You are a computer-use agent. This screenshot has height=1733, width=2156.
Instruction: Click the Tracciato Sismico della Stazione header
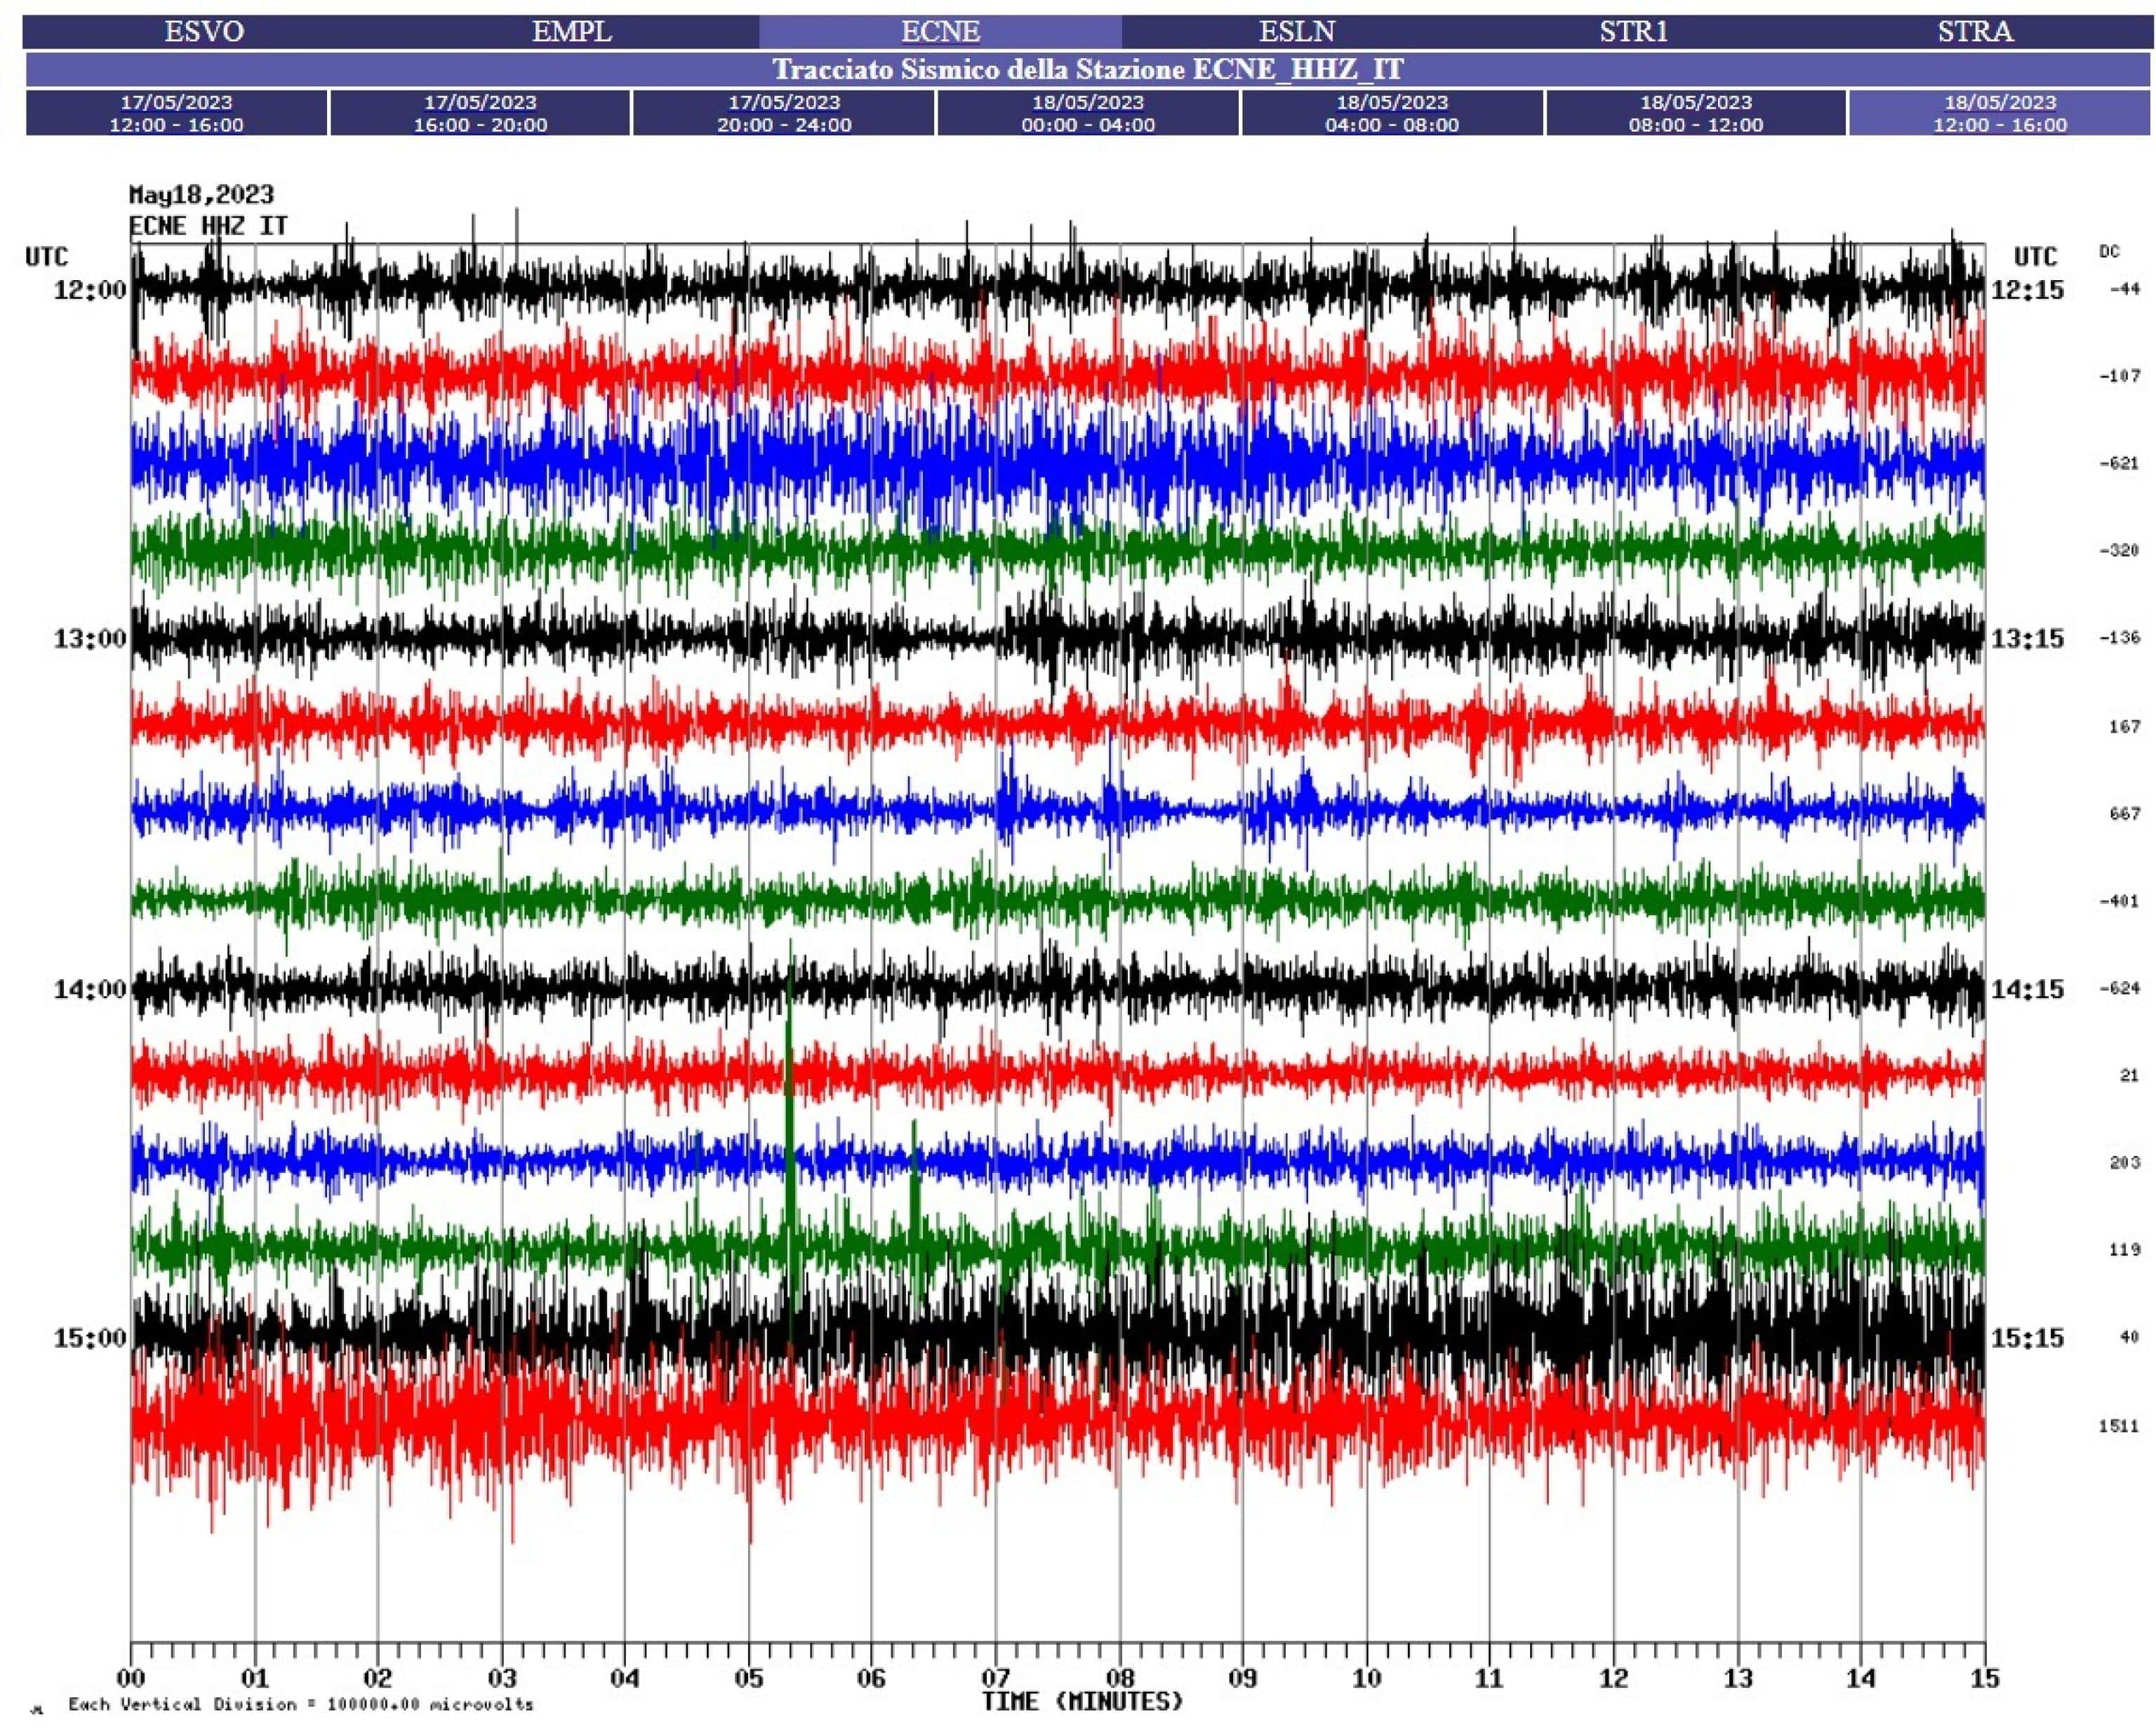1088,70
